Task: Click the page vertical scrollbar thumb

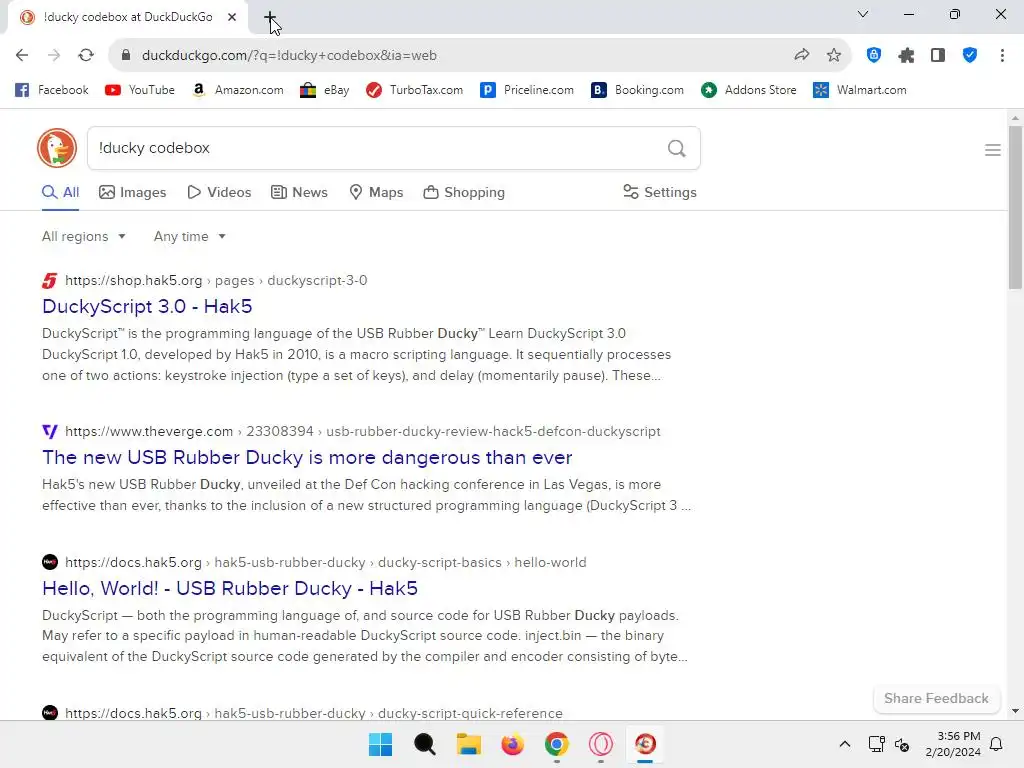Action: pyautogui.click(x=1015, y=207)
